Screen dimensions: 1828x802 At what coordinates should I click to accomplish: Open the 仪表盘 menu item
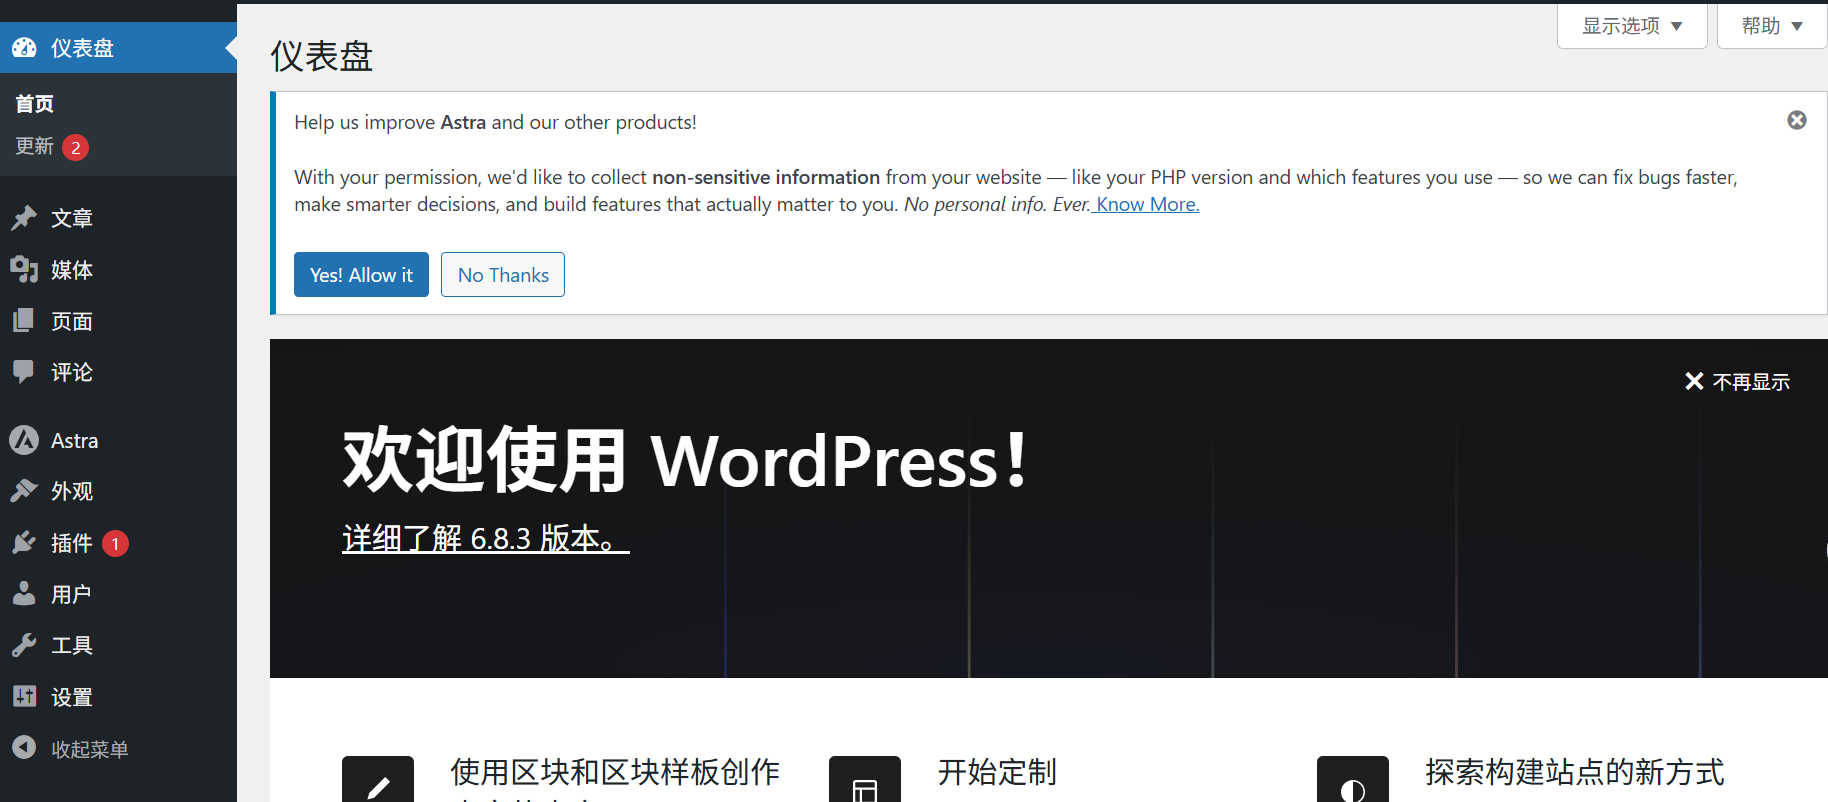[x=118, y=48]
